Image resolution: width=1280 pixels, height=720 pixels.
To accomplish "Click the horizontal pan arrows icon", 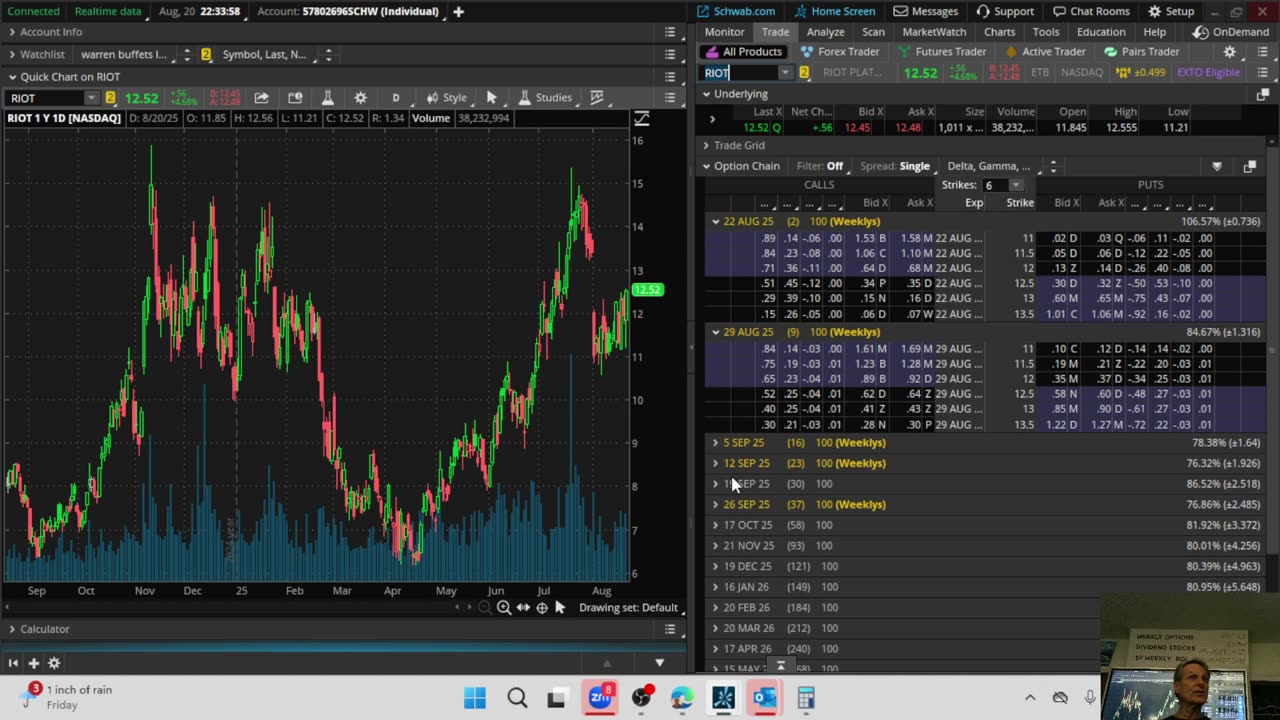I will click(x=523, y=608).
